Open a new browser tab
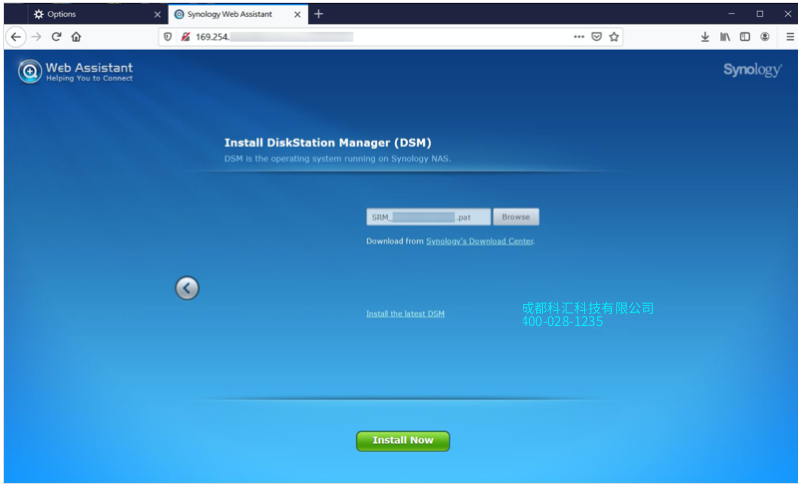The height and width of the screenshot is (485, 798). coord(319,14)
